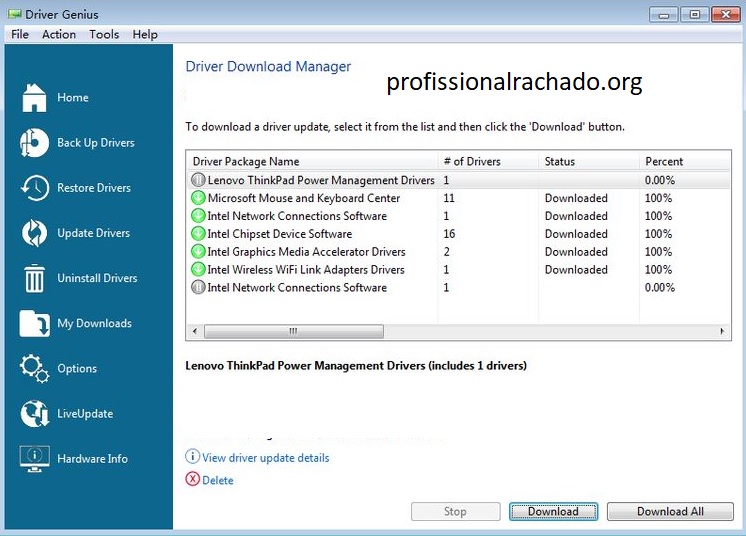Click green icon beside Intel Chipset Device Software
The width and height of the screenshot is (746, 536).
point(198,234)
